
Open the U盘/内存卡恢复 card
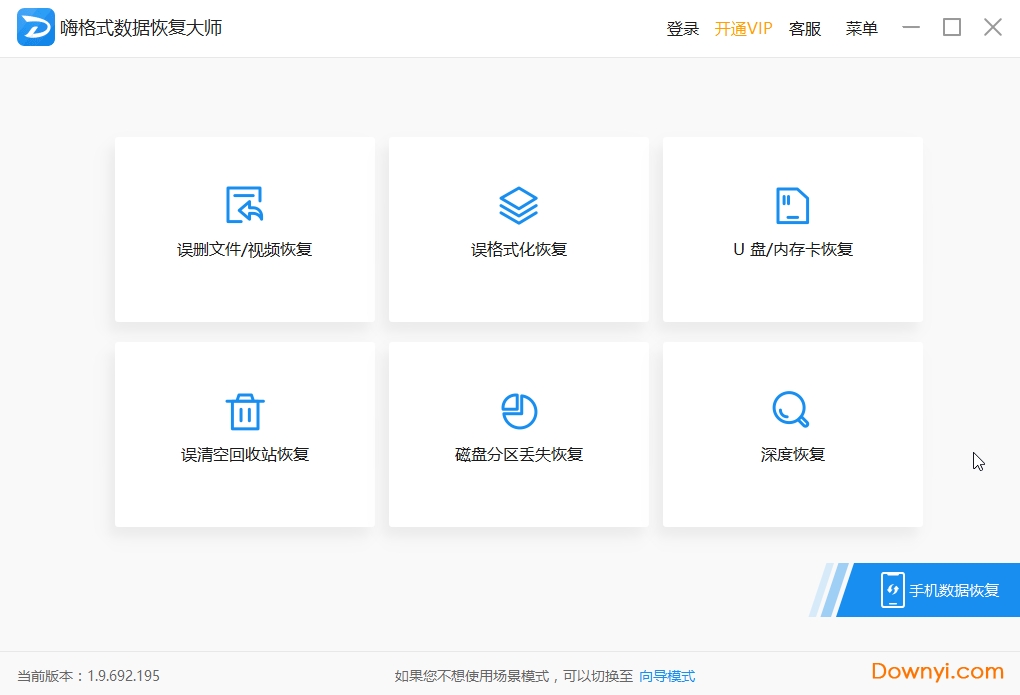click(x=791, y=230)
